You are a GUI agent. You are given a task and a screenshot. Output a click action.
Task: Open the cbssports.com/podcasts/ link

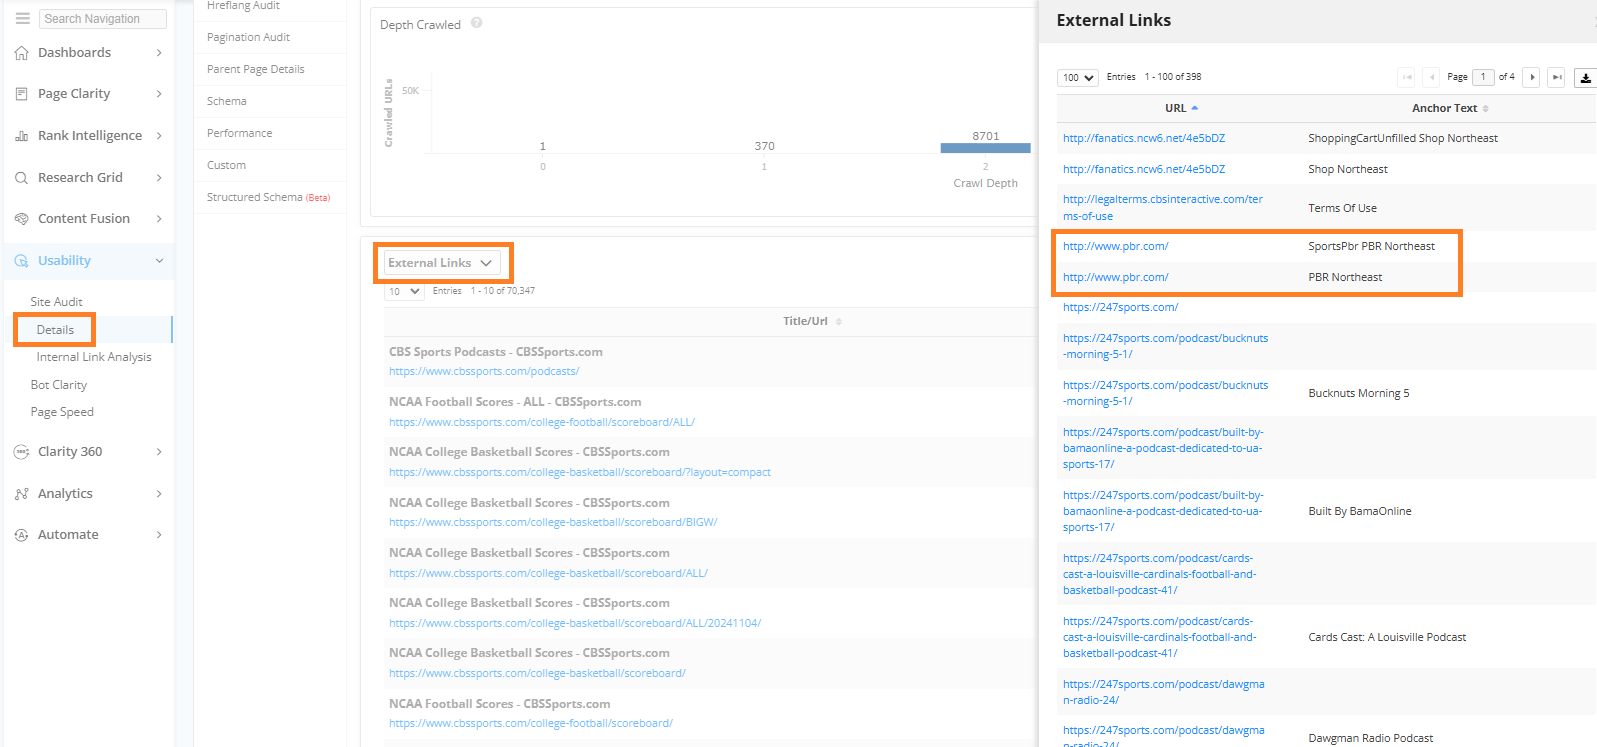pos(484,371)
